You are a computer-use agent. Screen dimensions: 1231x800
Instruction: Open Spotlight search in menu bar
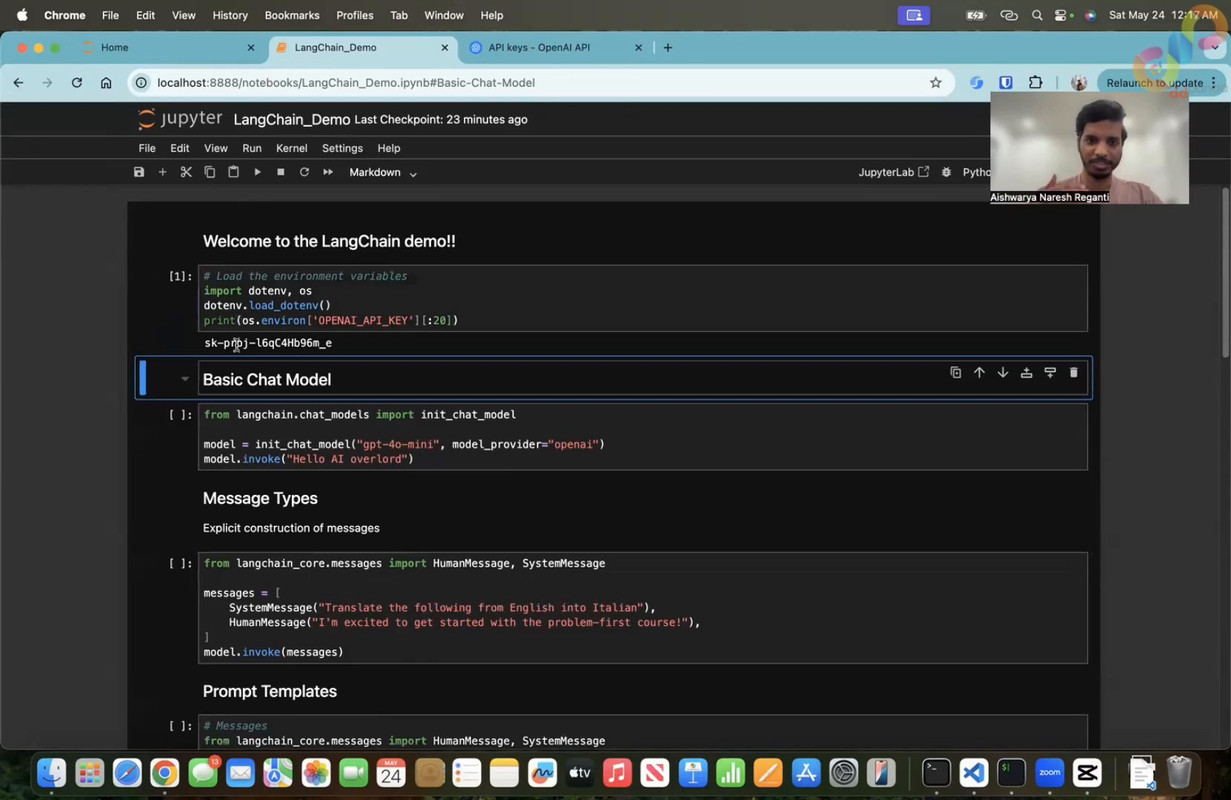tap(1037, 15)
